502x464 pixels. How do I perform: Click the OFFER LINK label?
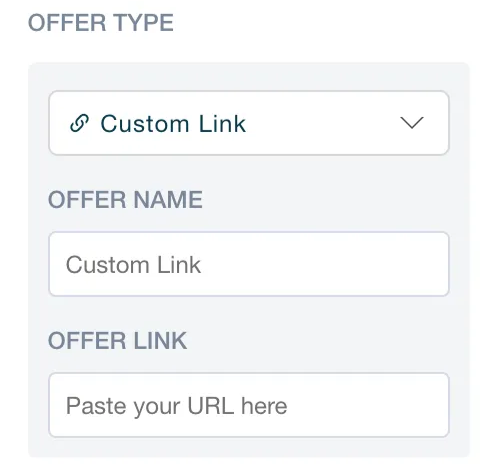117,341
